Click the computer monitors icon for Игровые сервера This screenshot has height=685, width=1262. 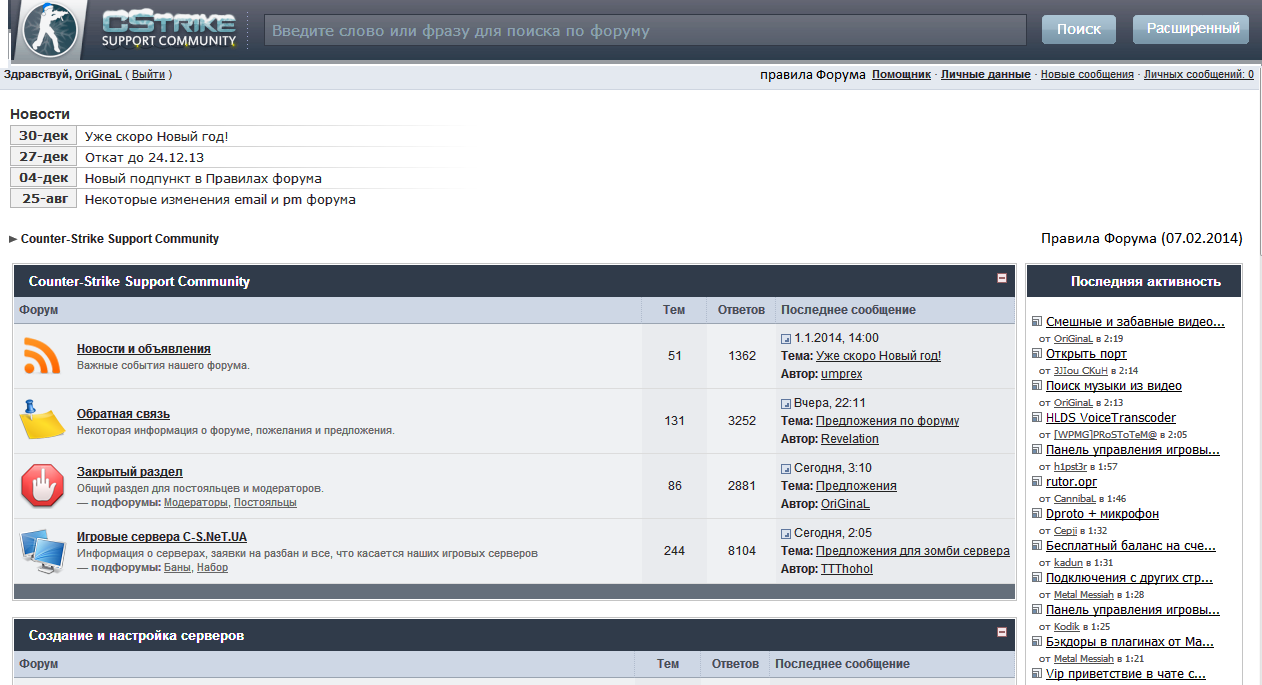click(x=42, y=551)
